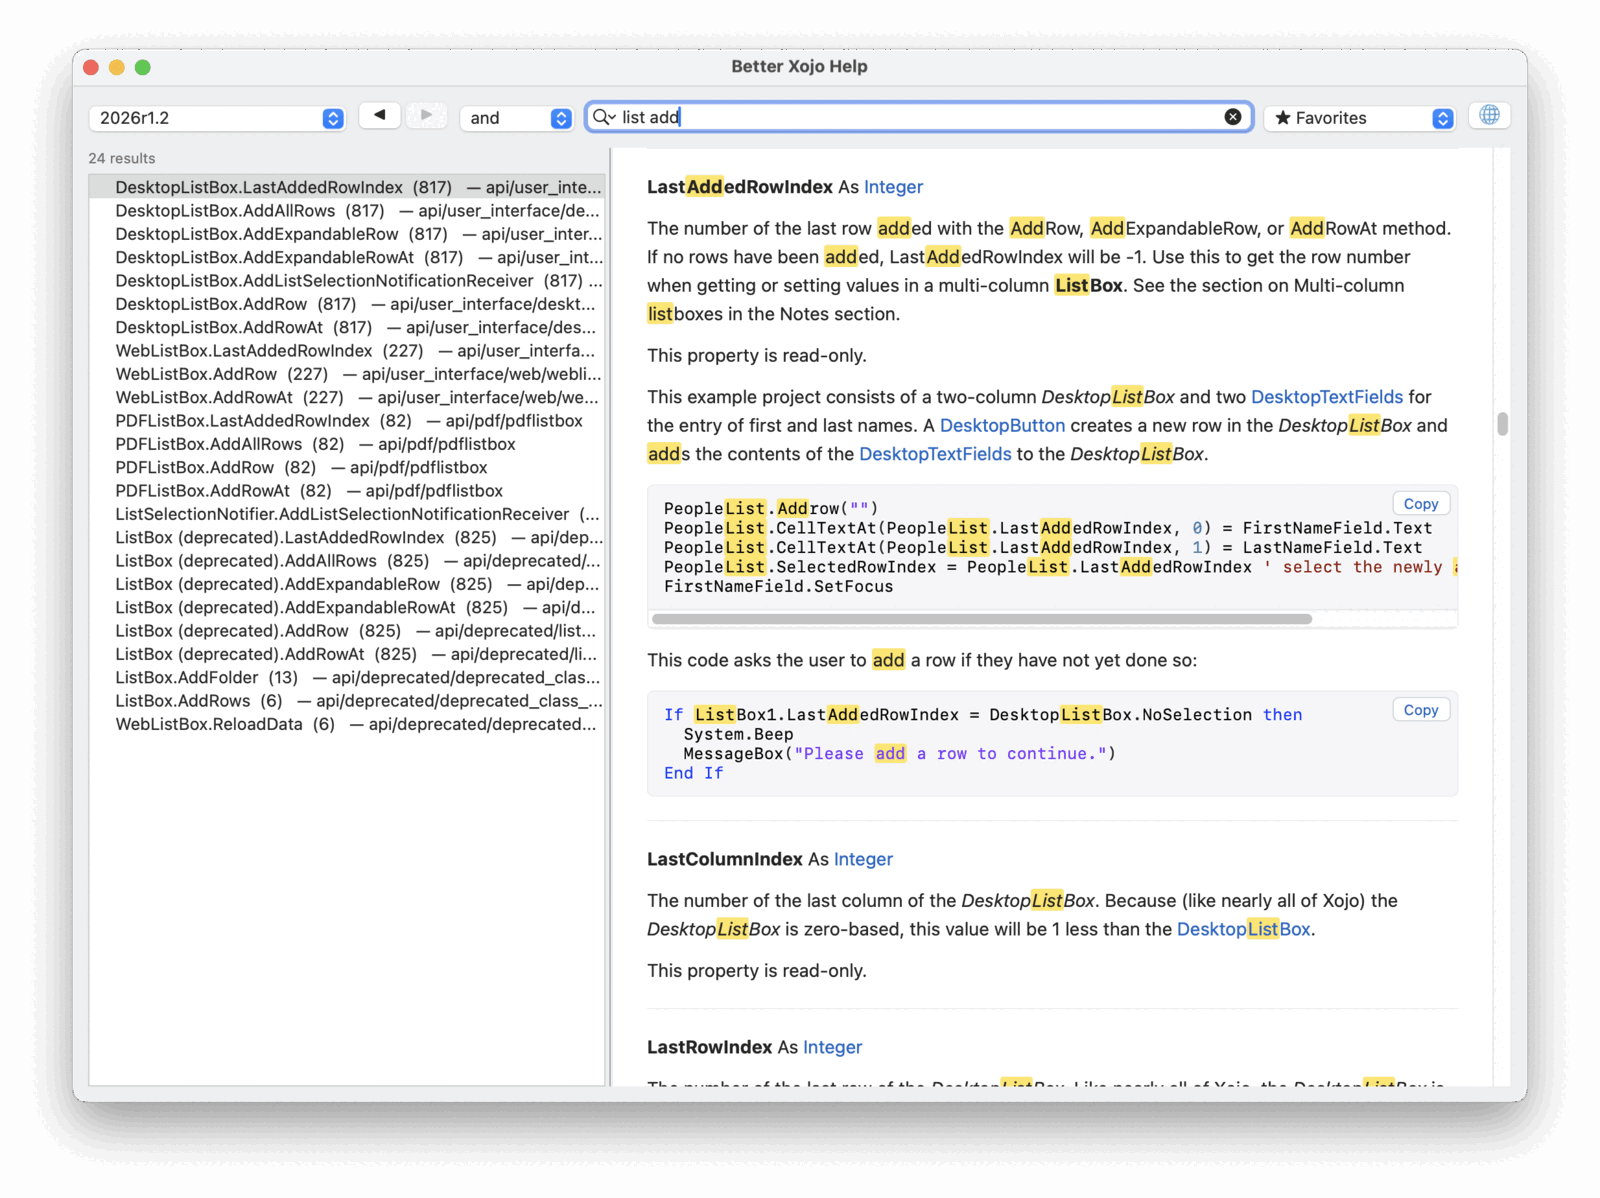
Task: Select result ListBox (deprecated).AddRow
Action: (x=347, y=631)
